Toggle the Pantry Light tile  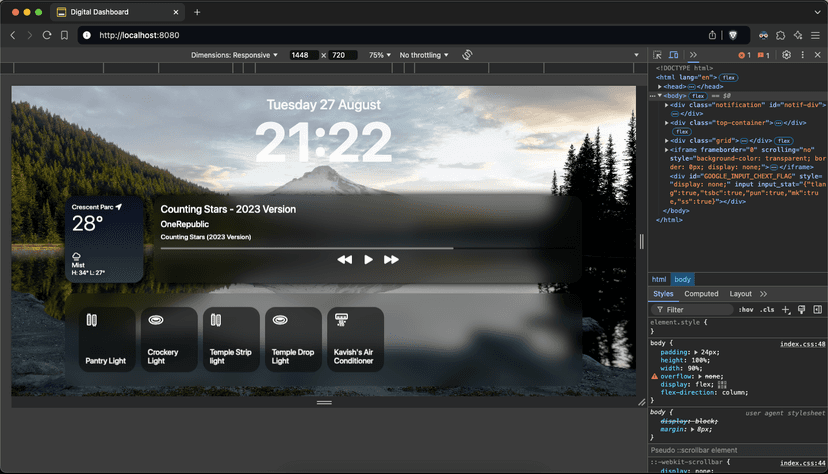106,339
